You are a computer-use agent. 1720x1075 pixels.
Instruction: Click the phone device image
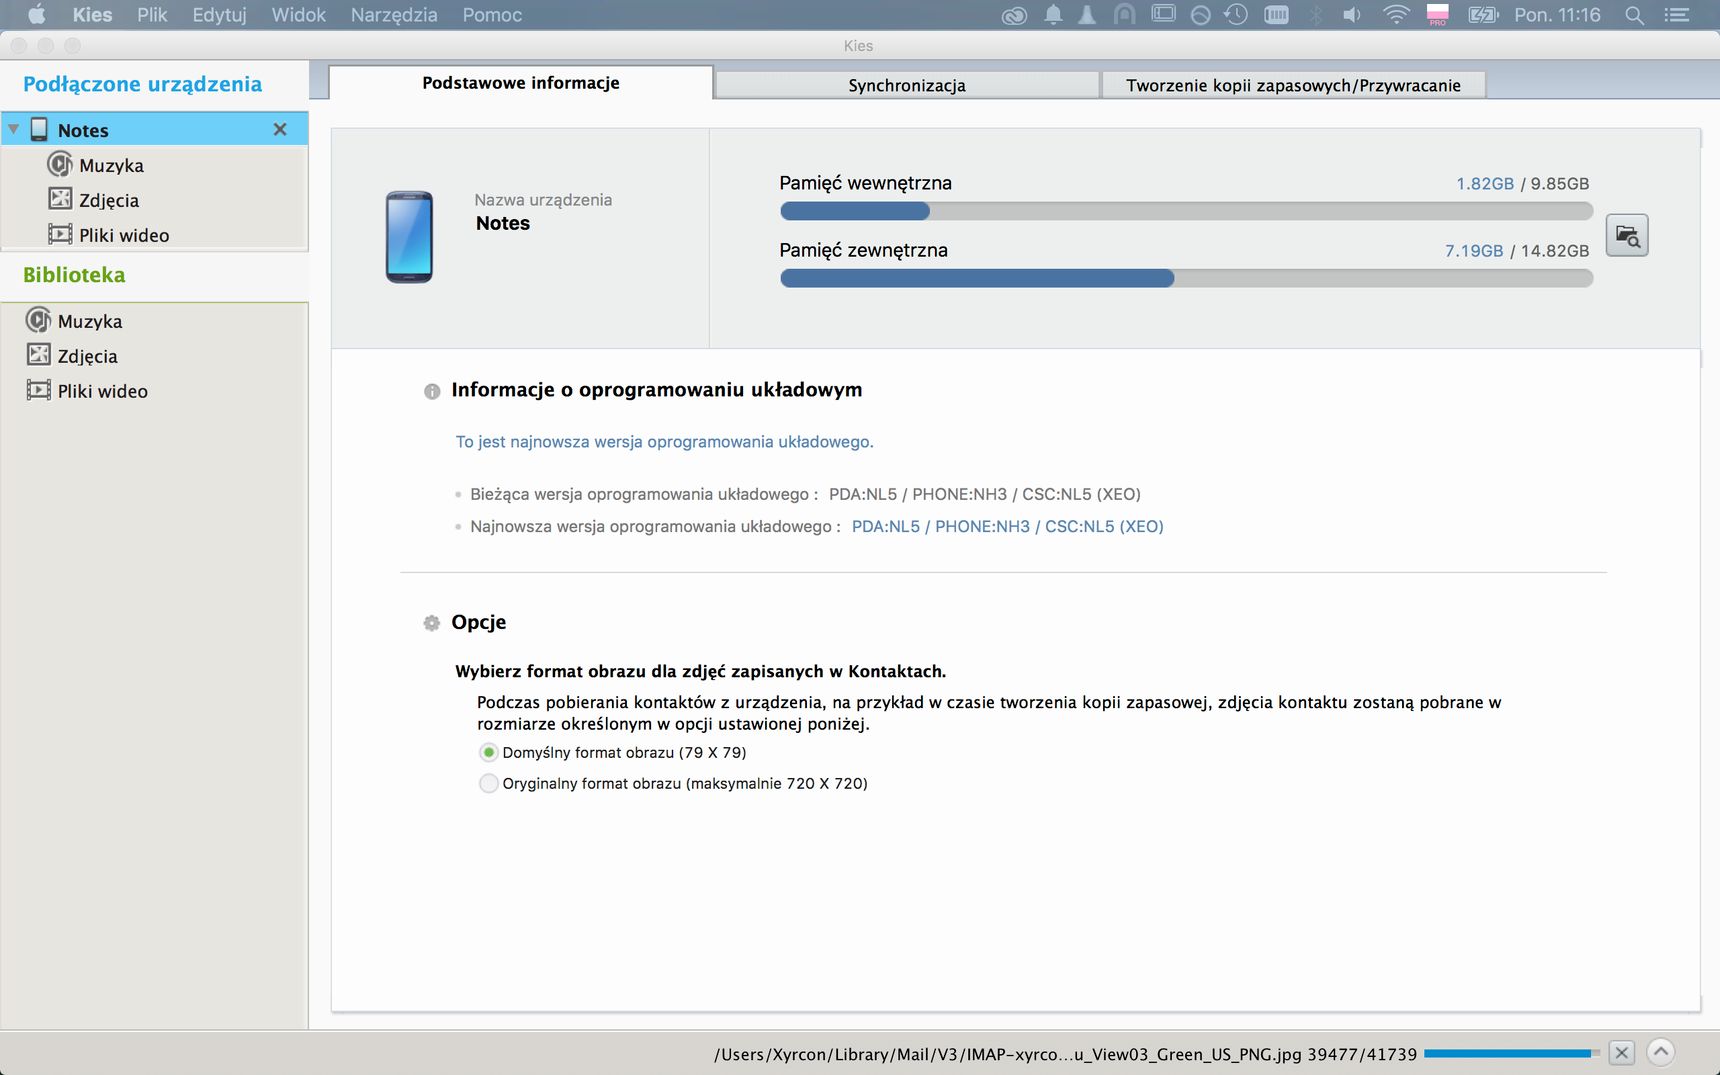click(409, 237)
